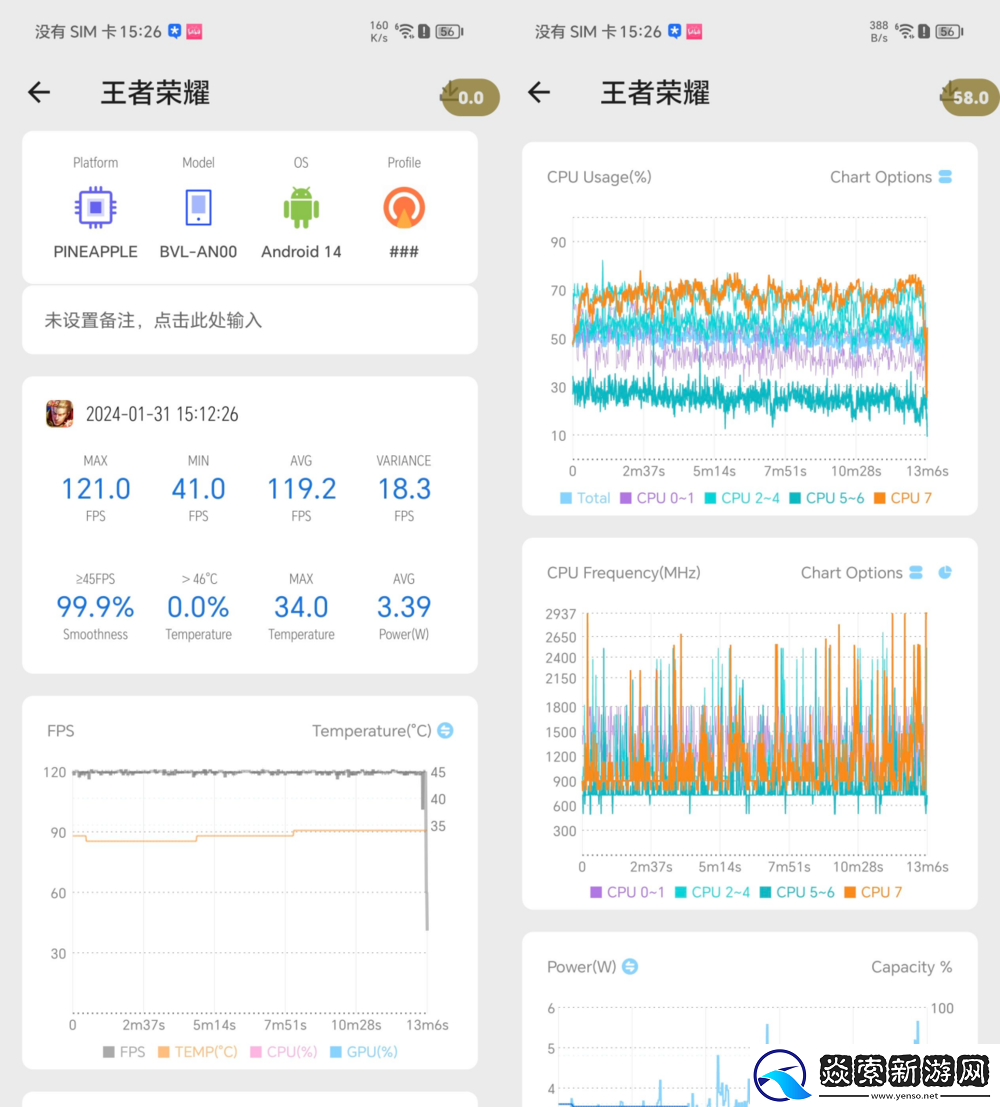
Task: Toggle Total series in CPU Usage legend
Action: click(585, 497)
